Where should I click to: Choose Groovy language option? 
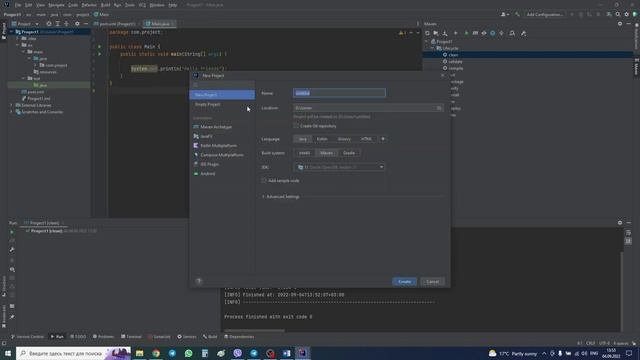tap(344, 139)
